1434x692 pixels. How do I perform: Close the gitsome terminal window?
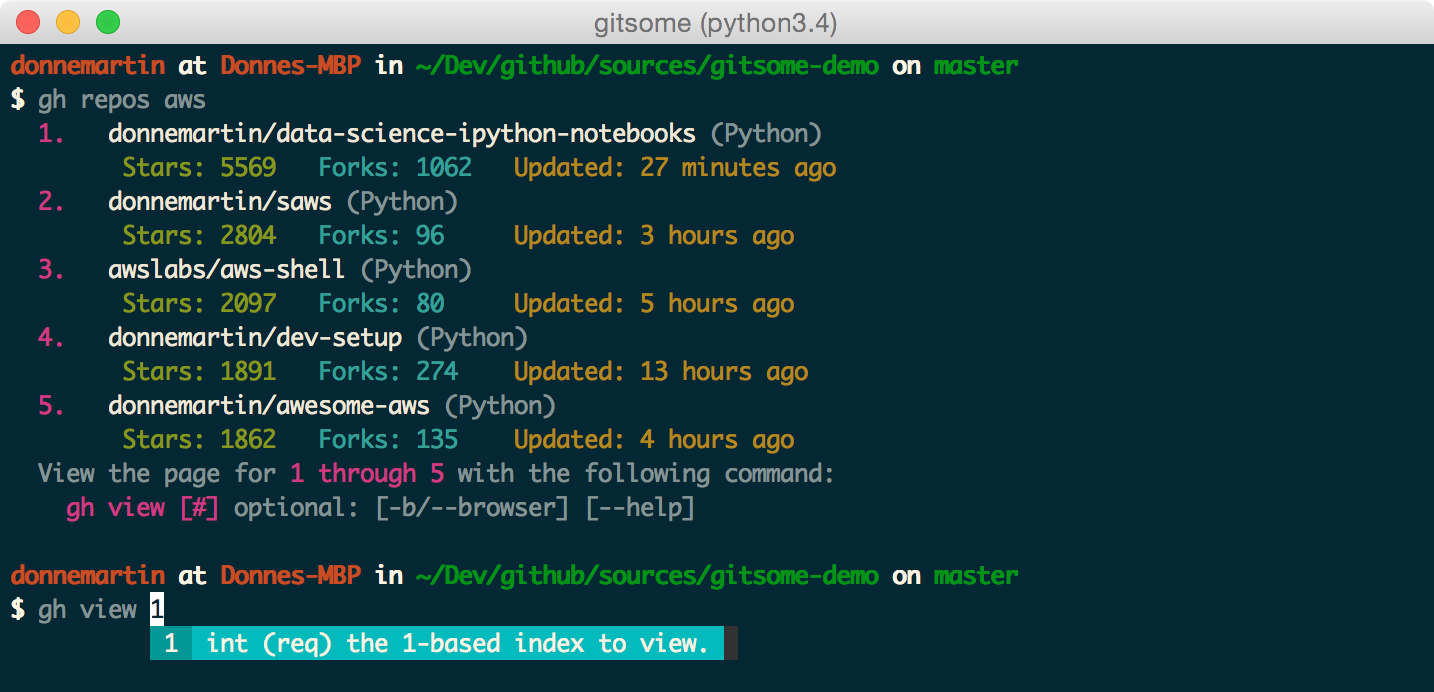pos(29,21)
